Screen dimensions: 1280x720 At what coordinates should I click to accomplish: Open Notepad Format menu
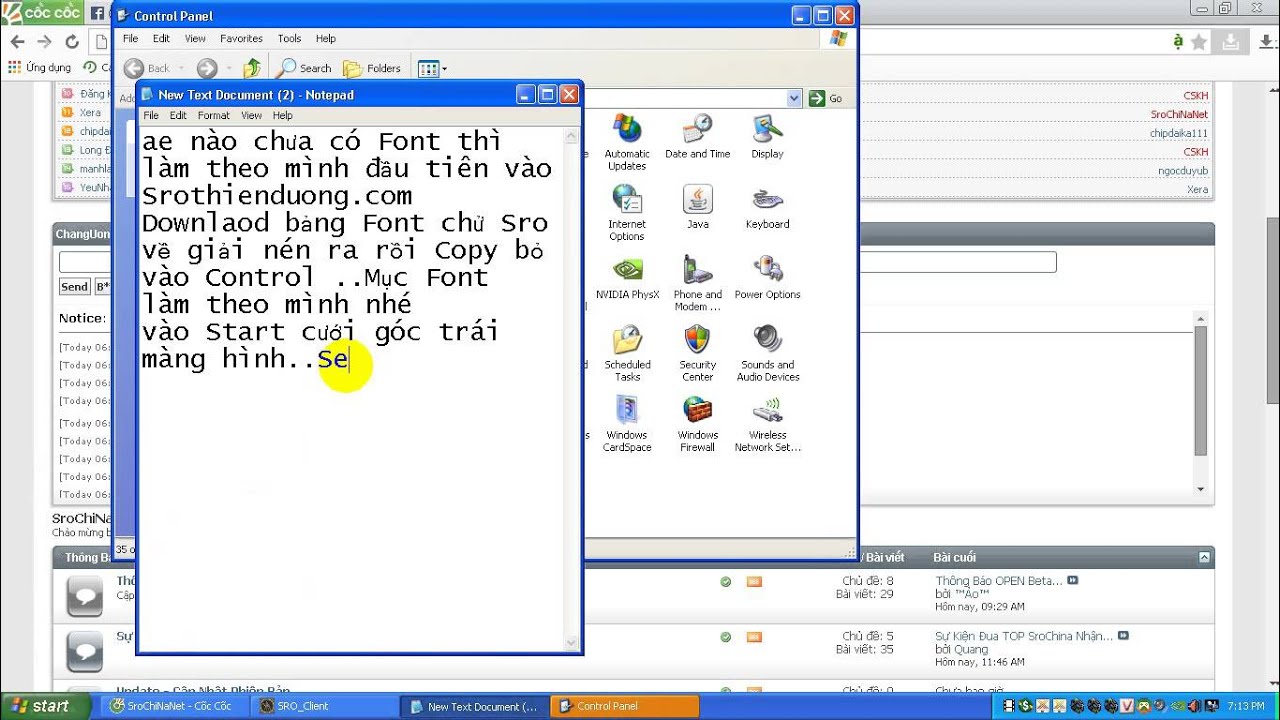click(x=213, y=115)
